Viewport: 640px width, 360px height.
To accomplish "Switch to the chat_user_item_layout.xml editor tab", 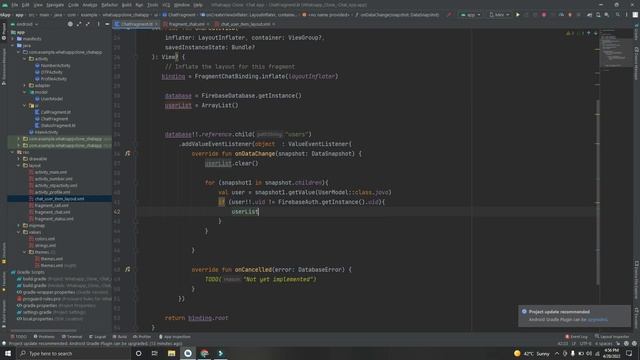I will 245,24.
